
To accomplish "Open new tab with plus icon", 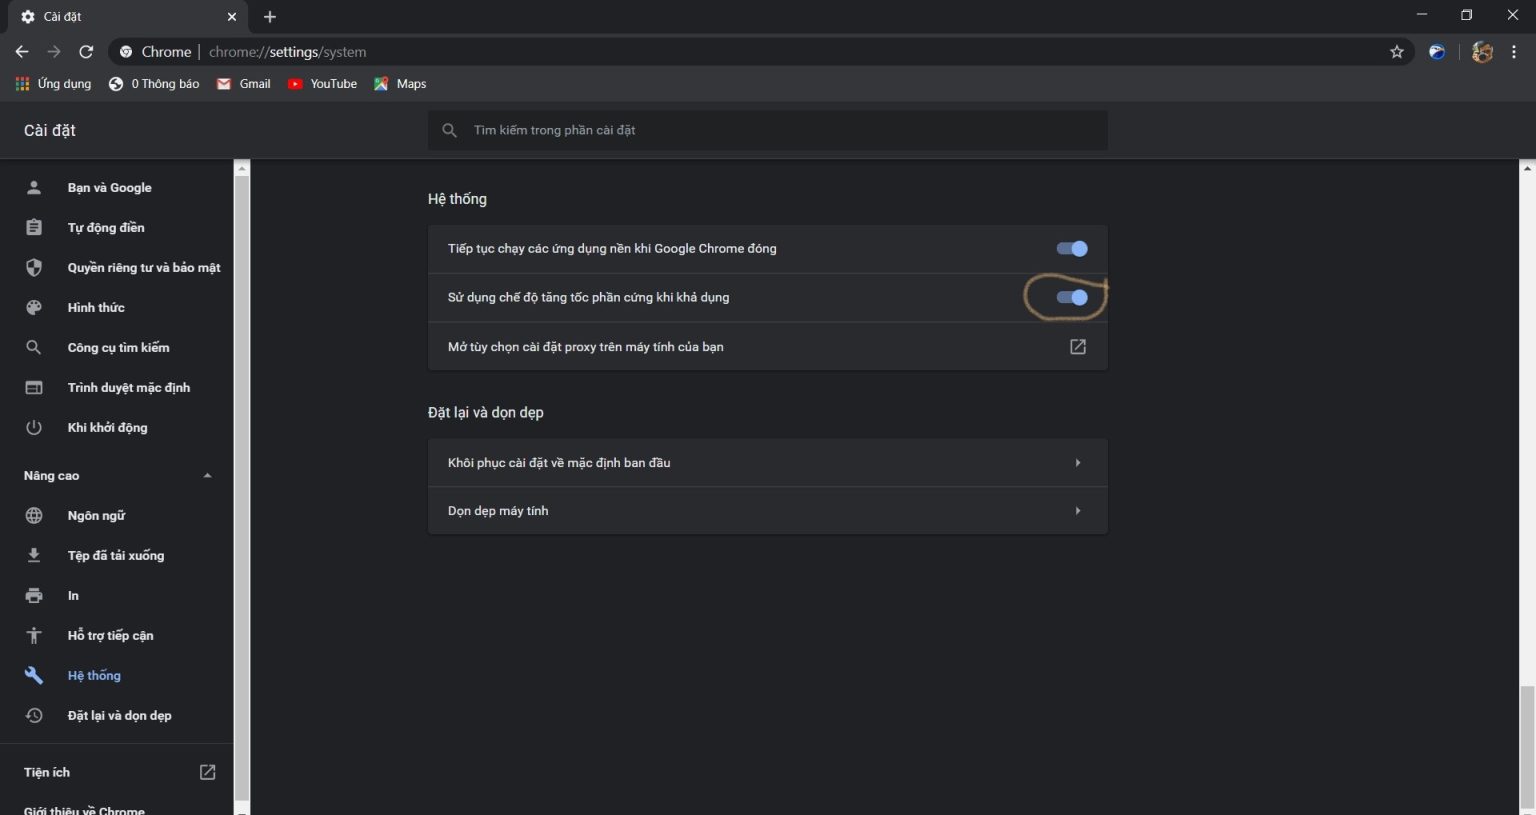I will pos(270,17).
